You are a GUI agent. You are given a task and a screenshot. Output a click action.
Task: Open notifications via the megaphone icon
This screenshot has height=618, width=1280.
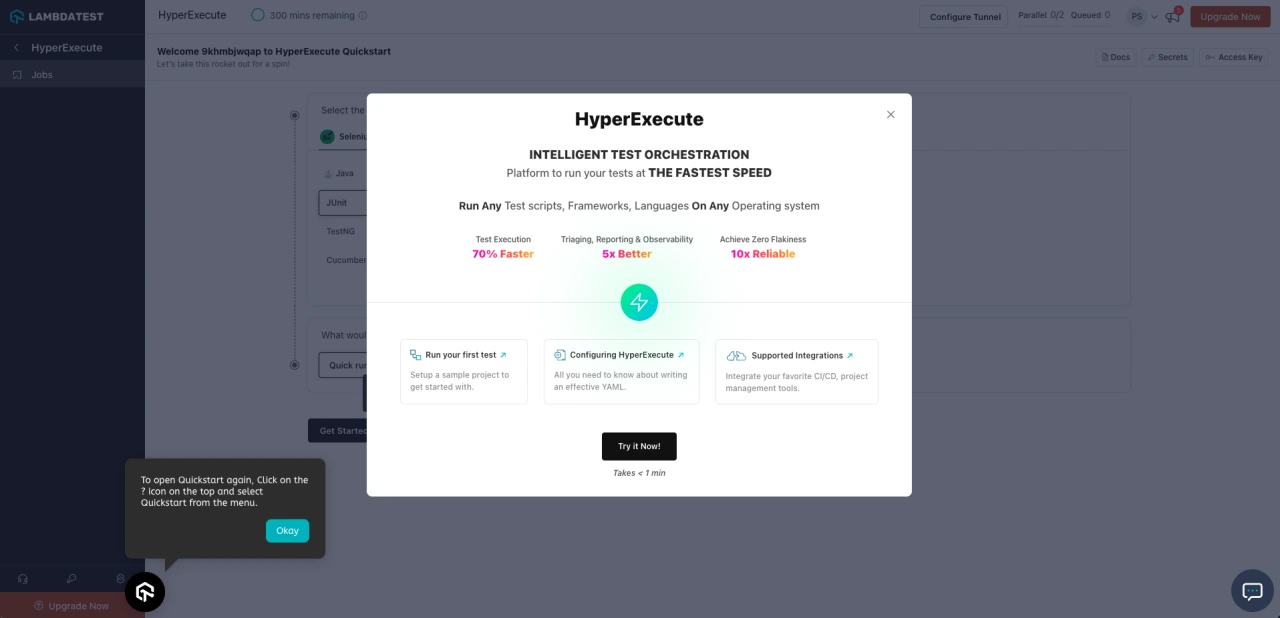coord(1172,16)
